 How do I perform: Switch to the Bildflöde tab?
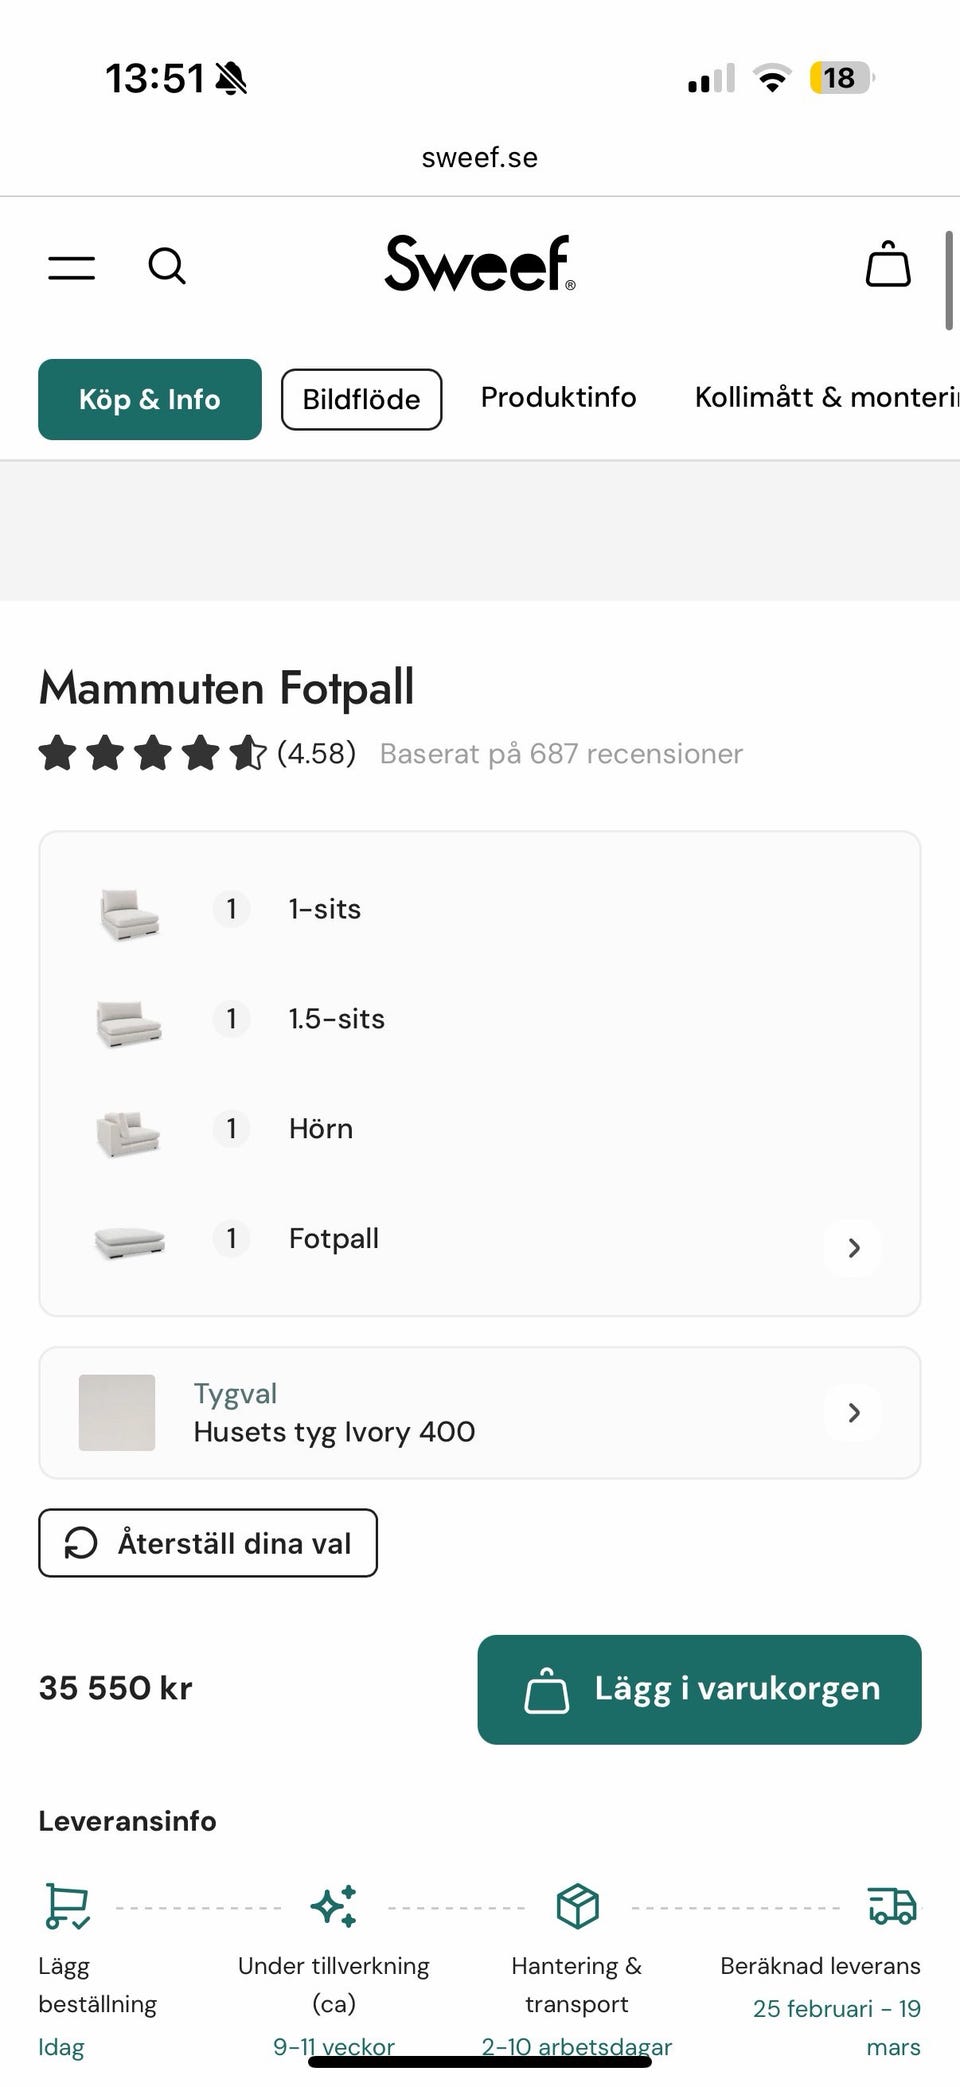pyautogui.click(x=361, y=399)
